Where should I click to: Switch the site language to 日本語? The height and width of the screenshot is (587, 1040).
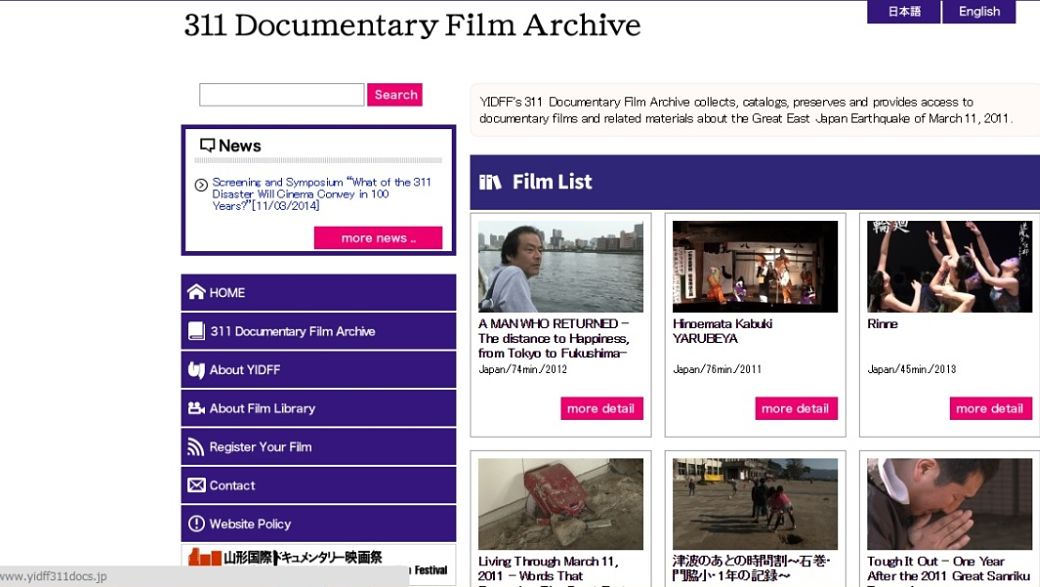(x=903, y=11)
